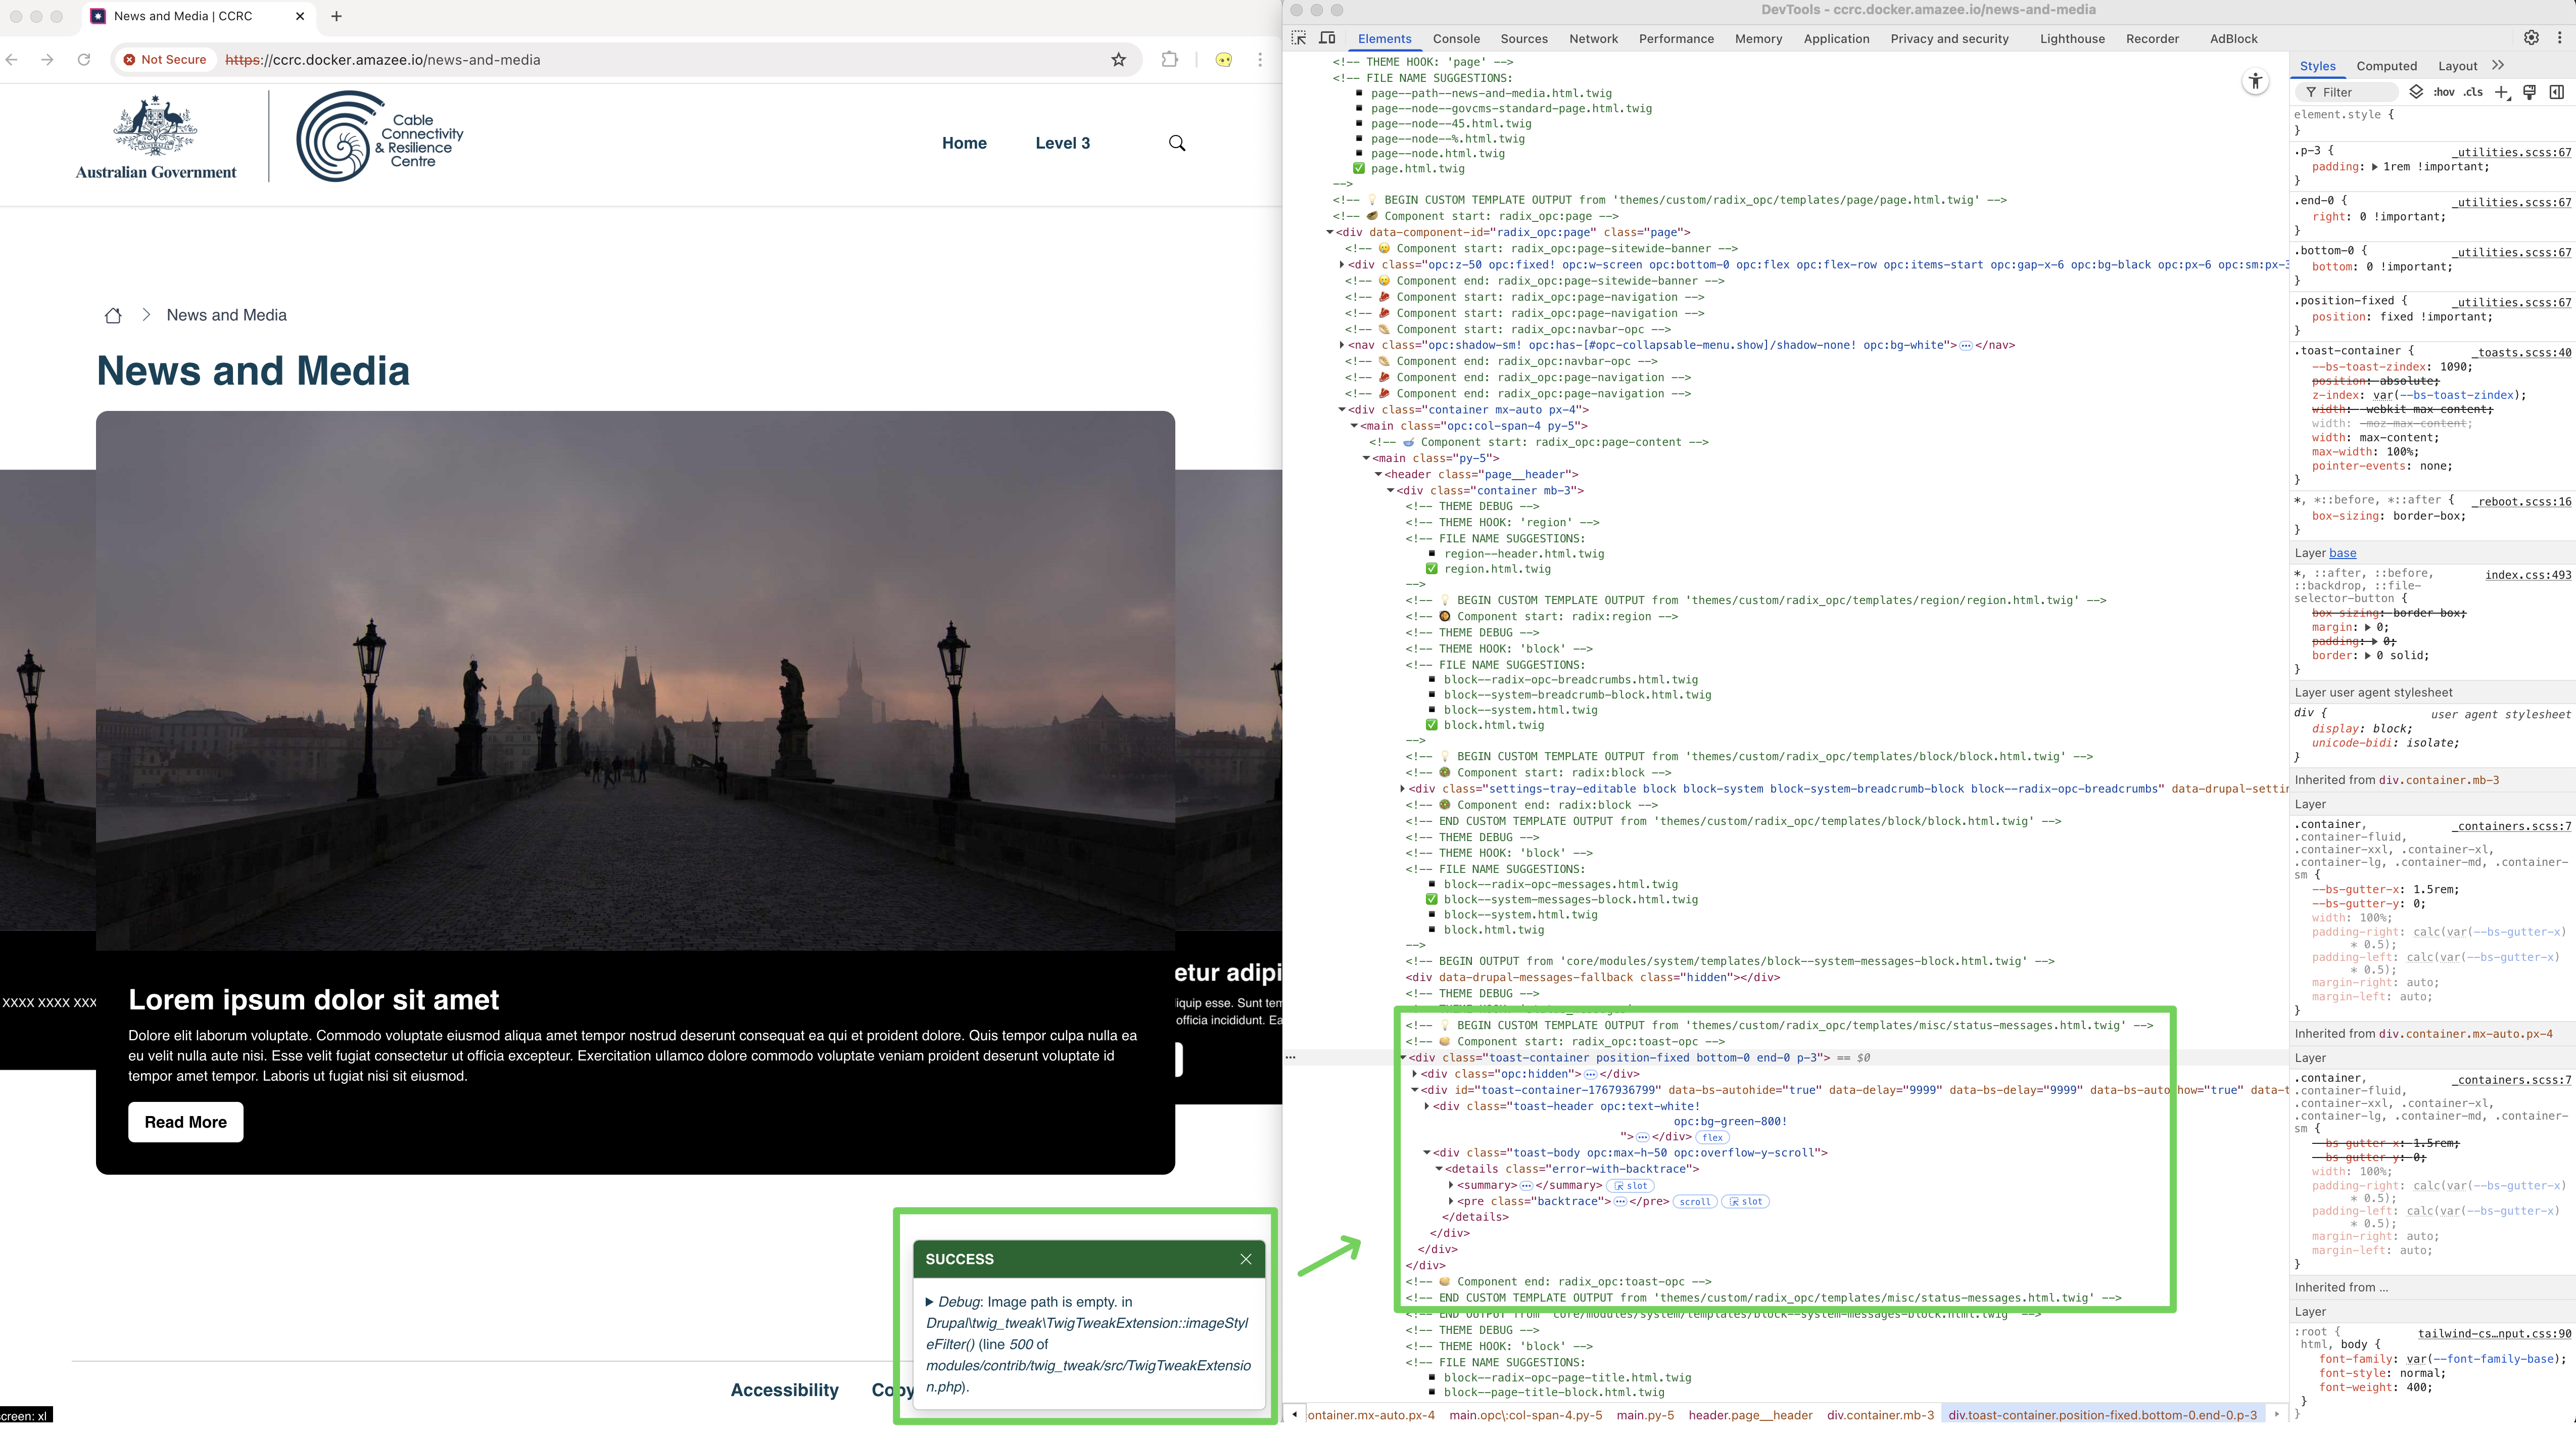The image size is (2576, 1435).
Task: Toggle the device toolbar icon
Action: pyautogui.click(x=1327, y=38)
